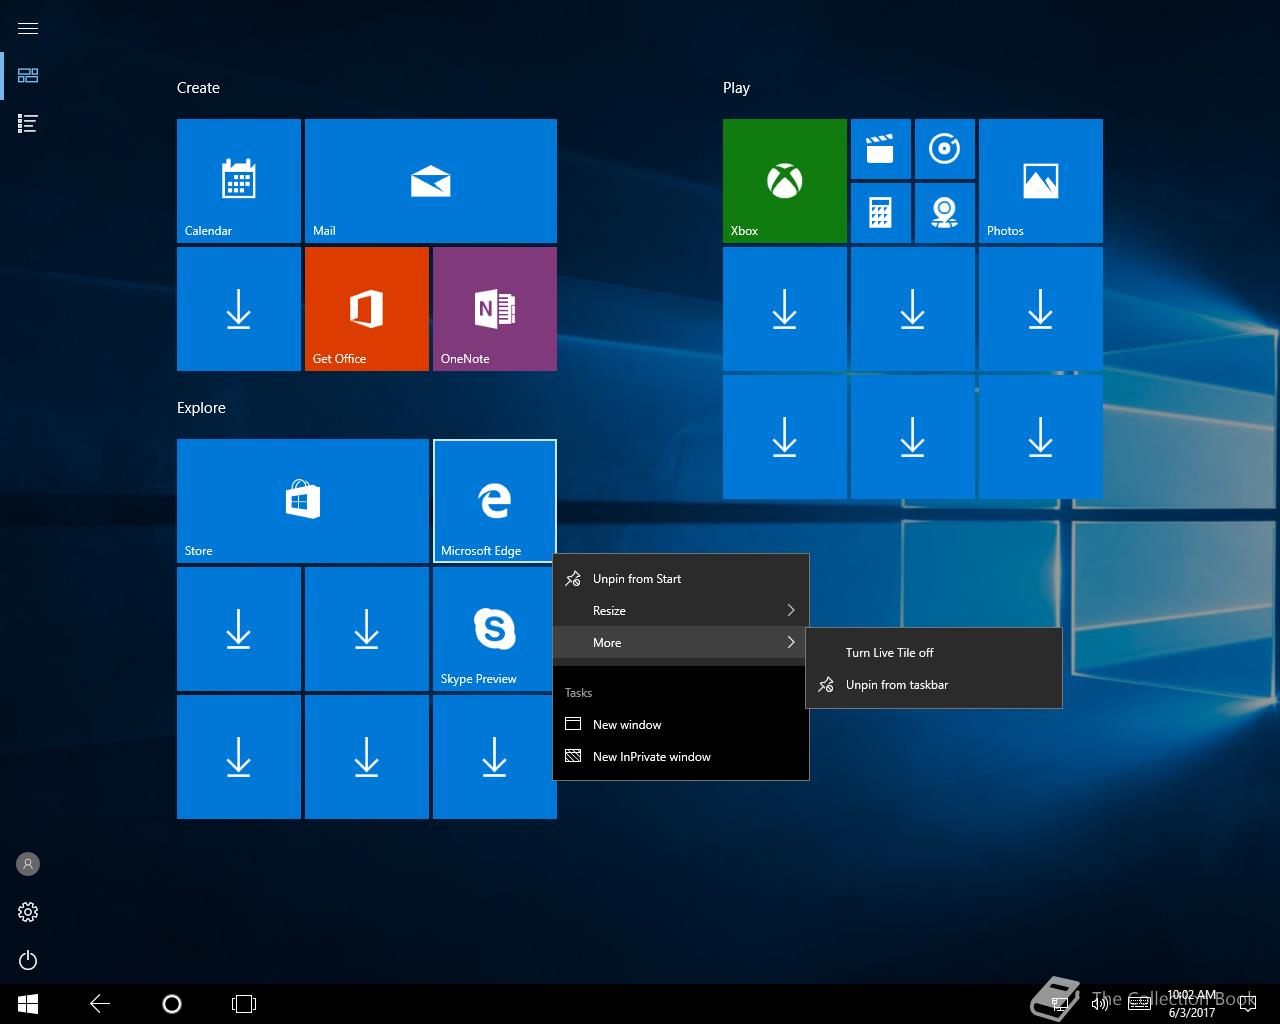The height and width of the screenshot is (1024, 1280).
Task: Open the Mail tile
Action: click(x=431, y=181)
